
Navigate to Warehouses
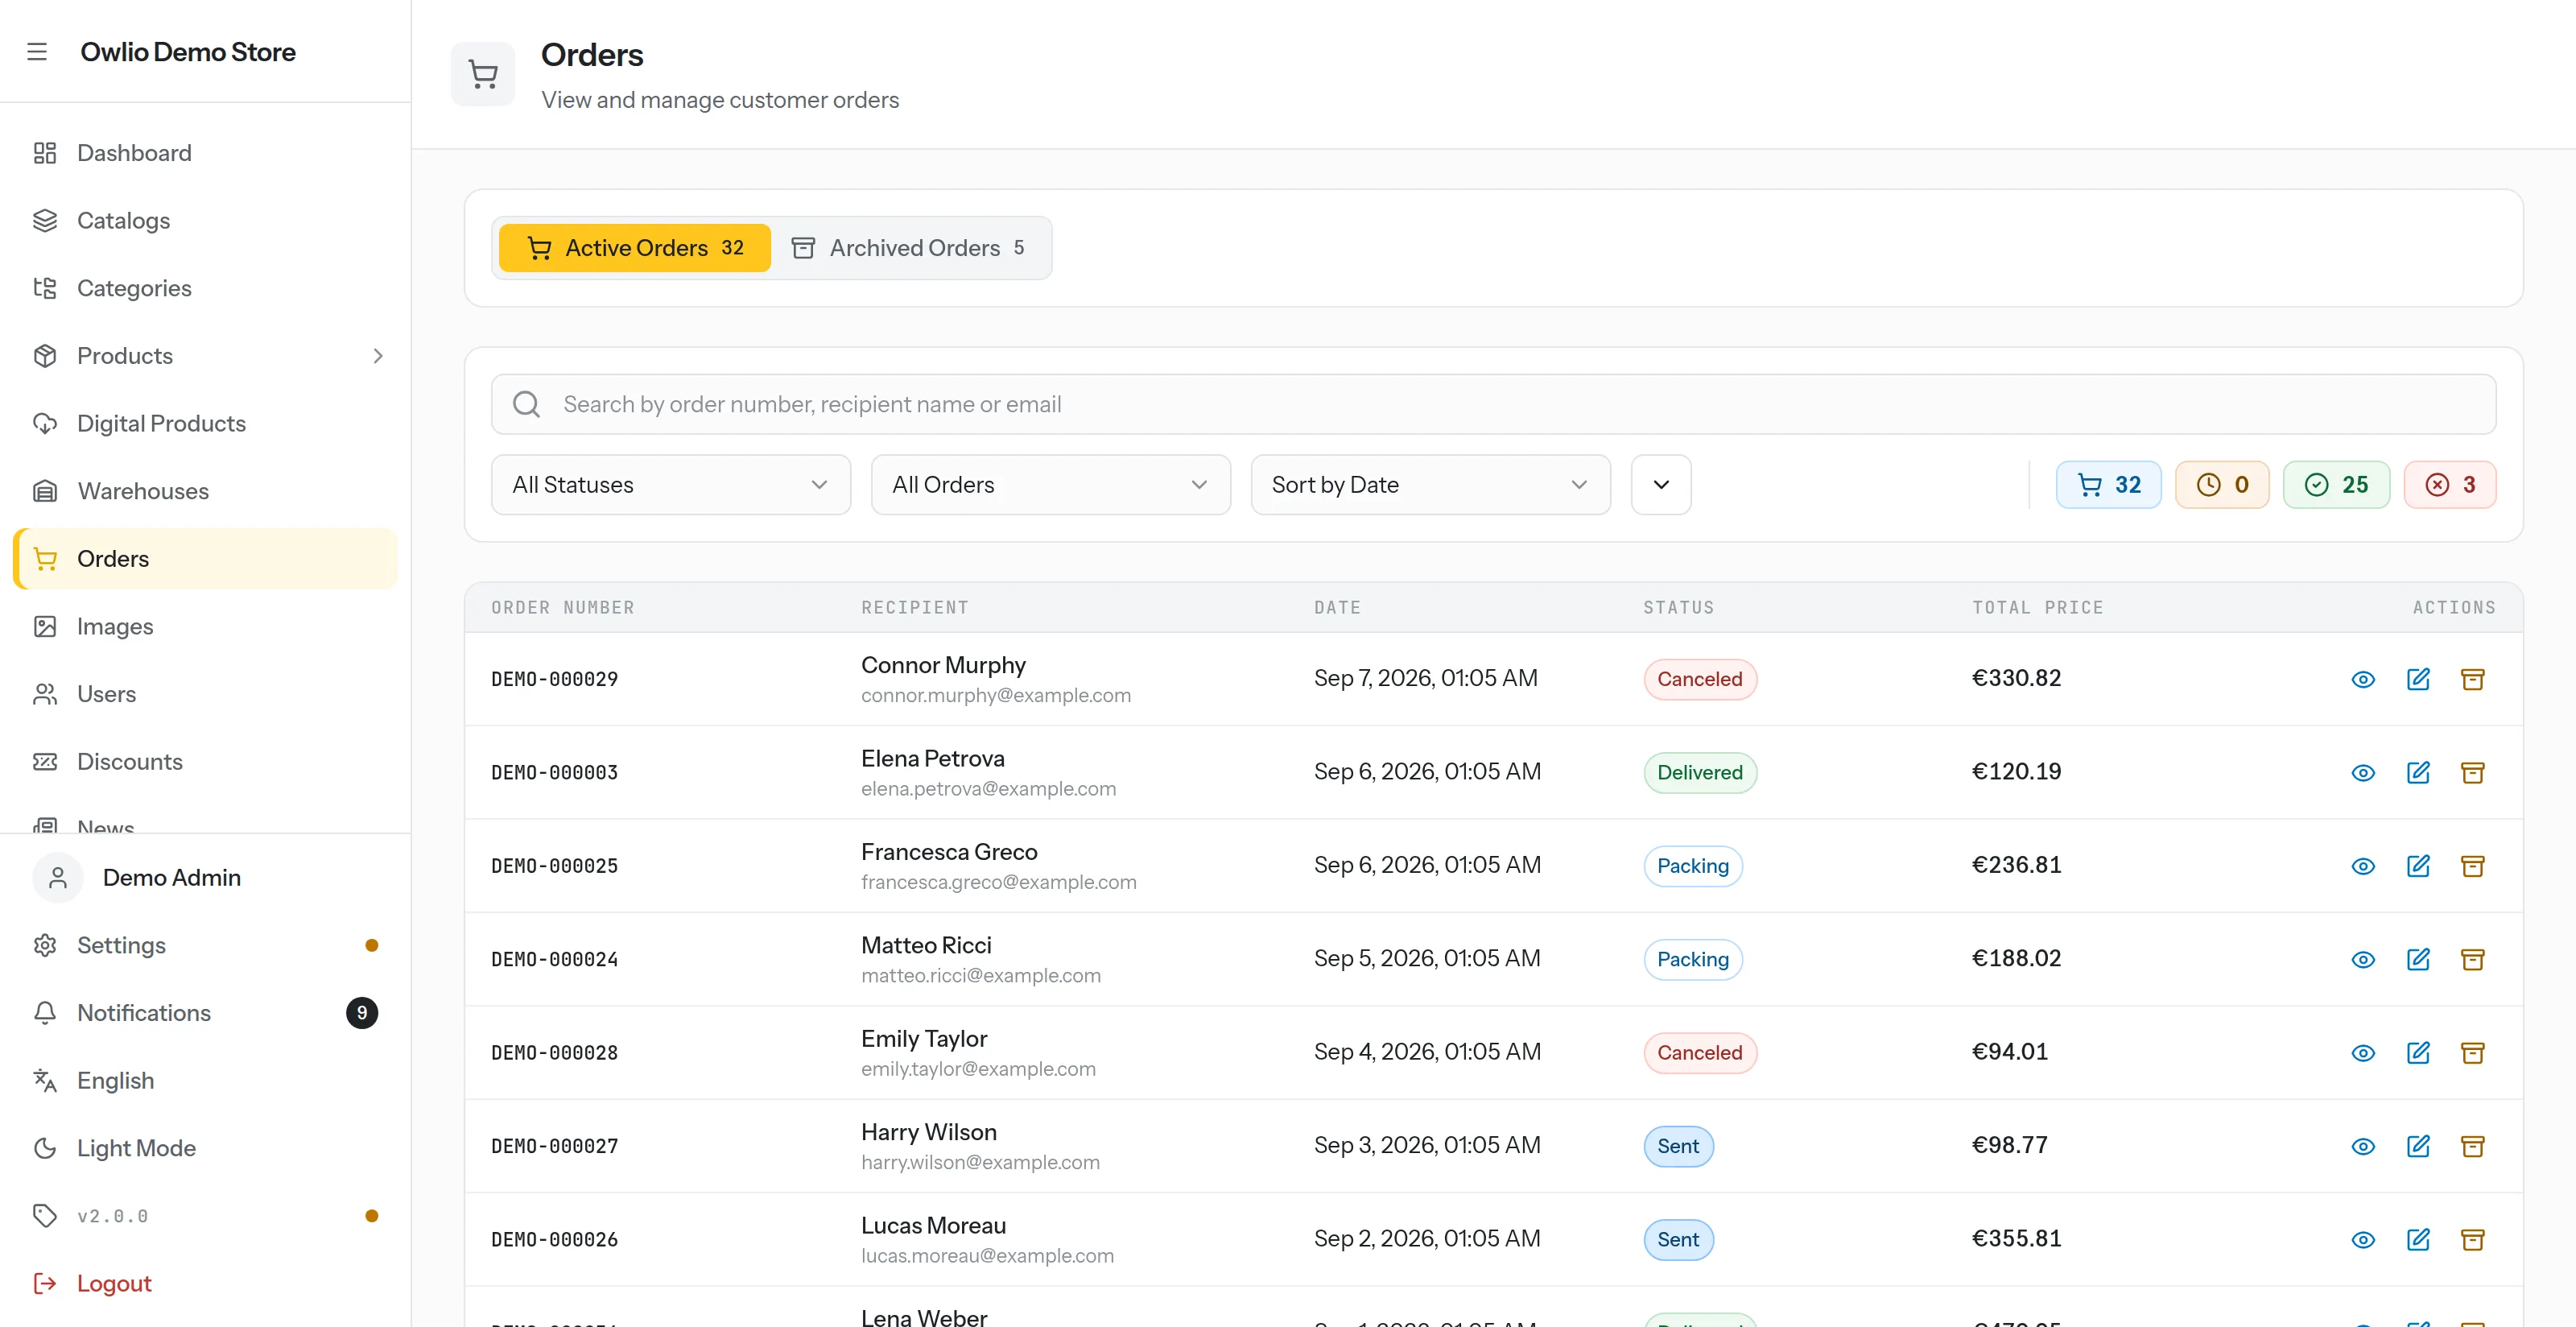(205, 491)
